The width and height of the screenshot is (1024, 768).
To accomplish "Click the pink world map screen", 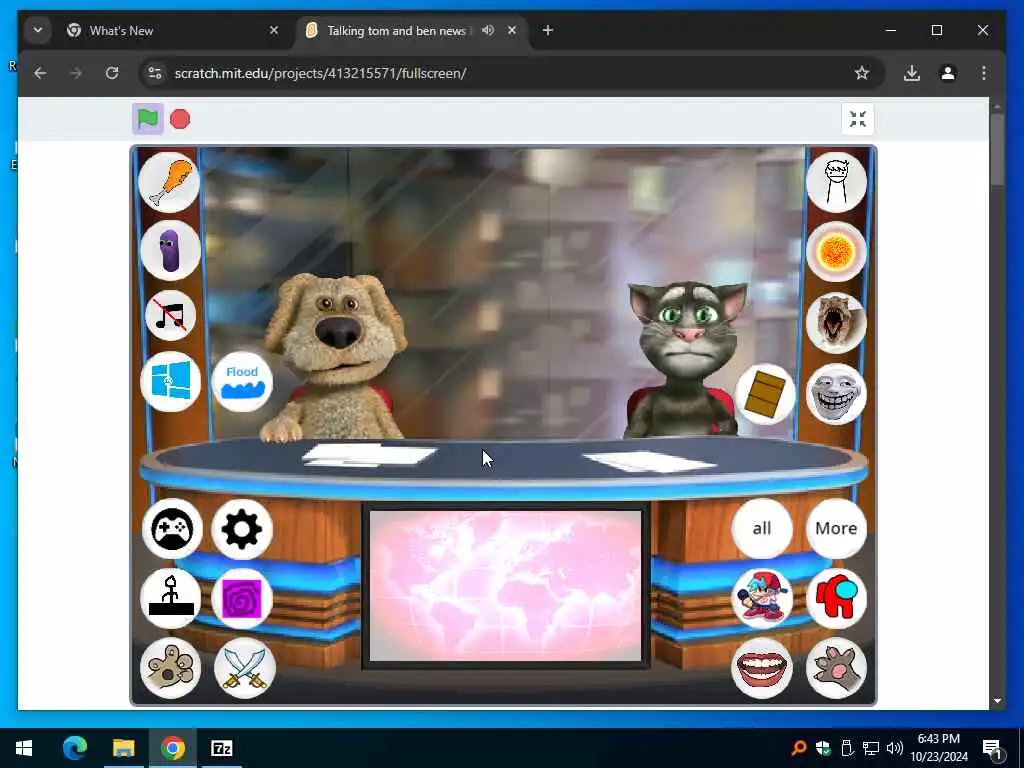I will click(x=505, y=586).
